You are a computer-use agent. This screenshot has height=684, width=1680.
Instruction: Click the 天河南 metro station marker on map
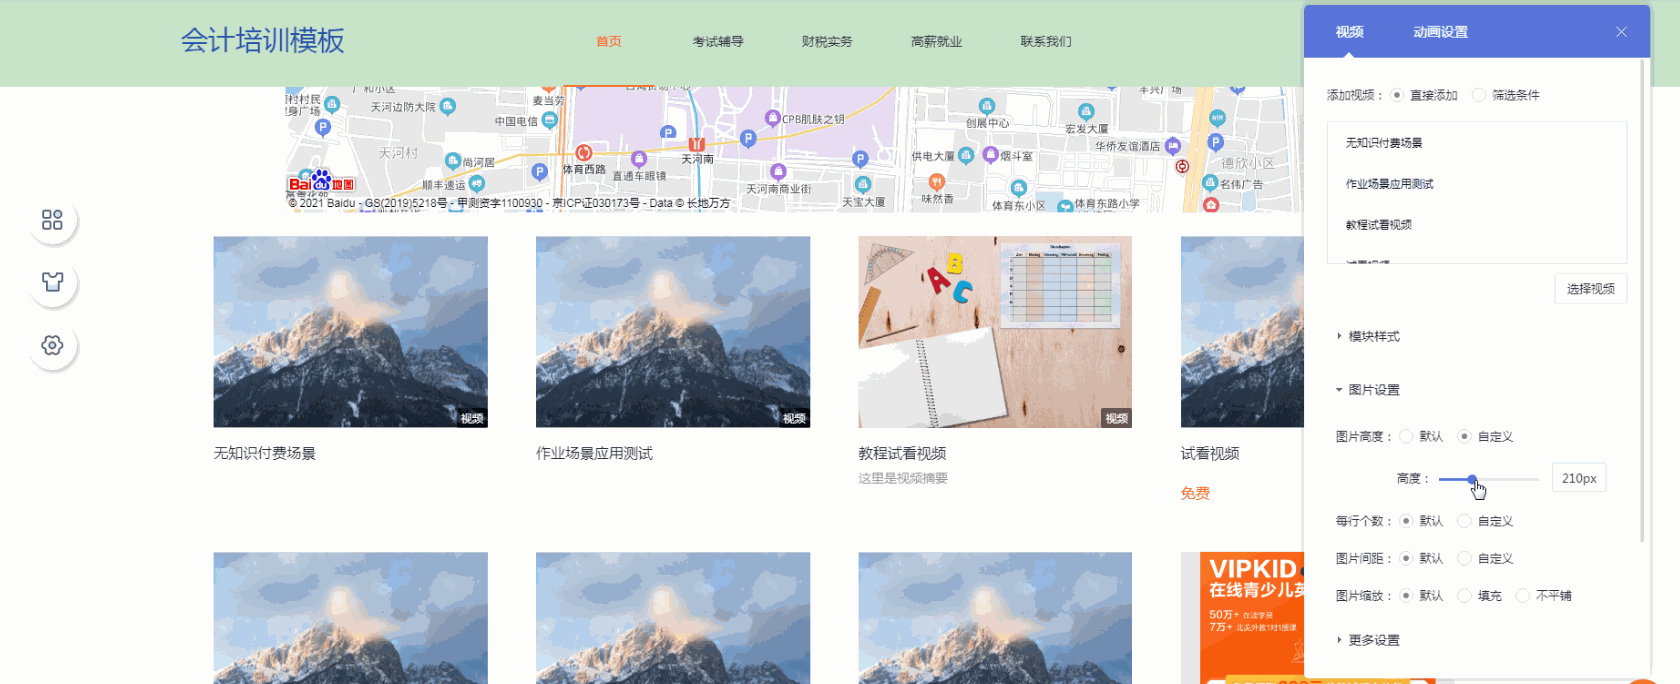(697, 145)
